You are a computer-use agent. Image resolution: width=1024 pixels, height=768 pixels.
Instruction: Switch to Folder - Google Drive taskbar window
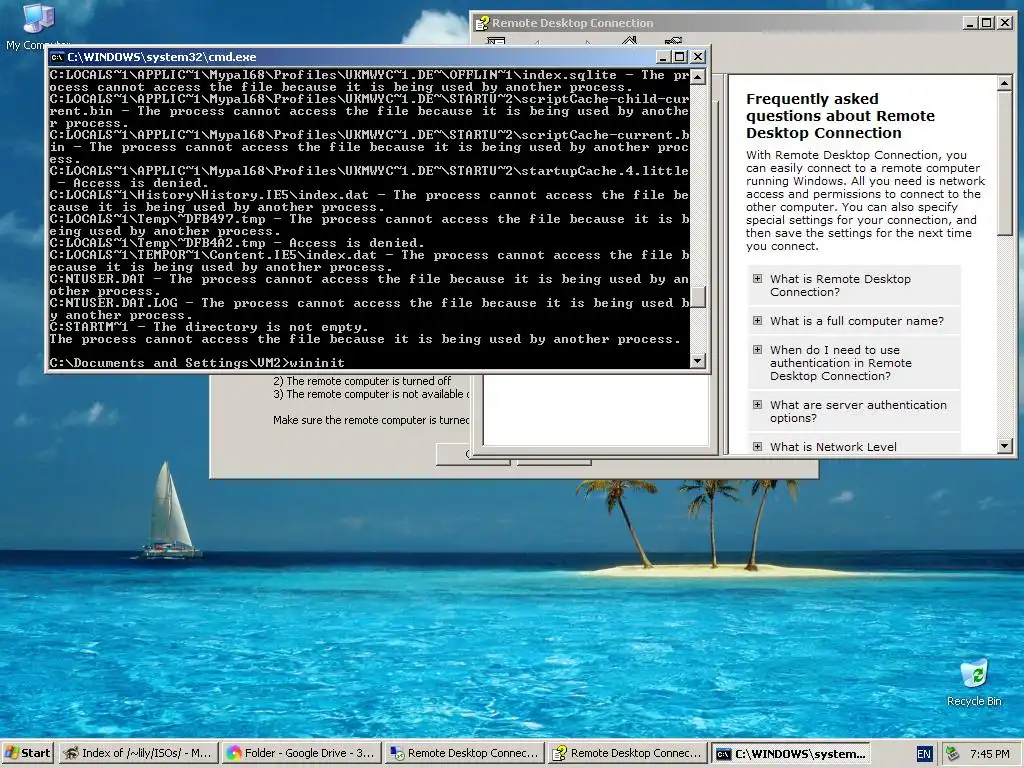pyautogui.click(x=300, y=753)
